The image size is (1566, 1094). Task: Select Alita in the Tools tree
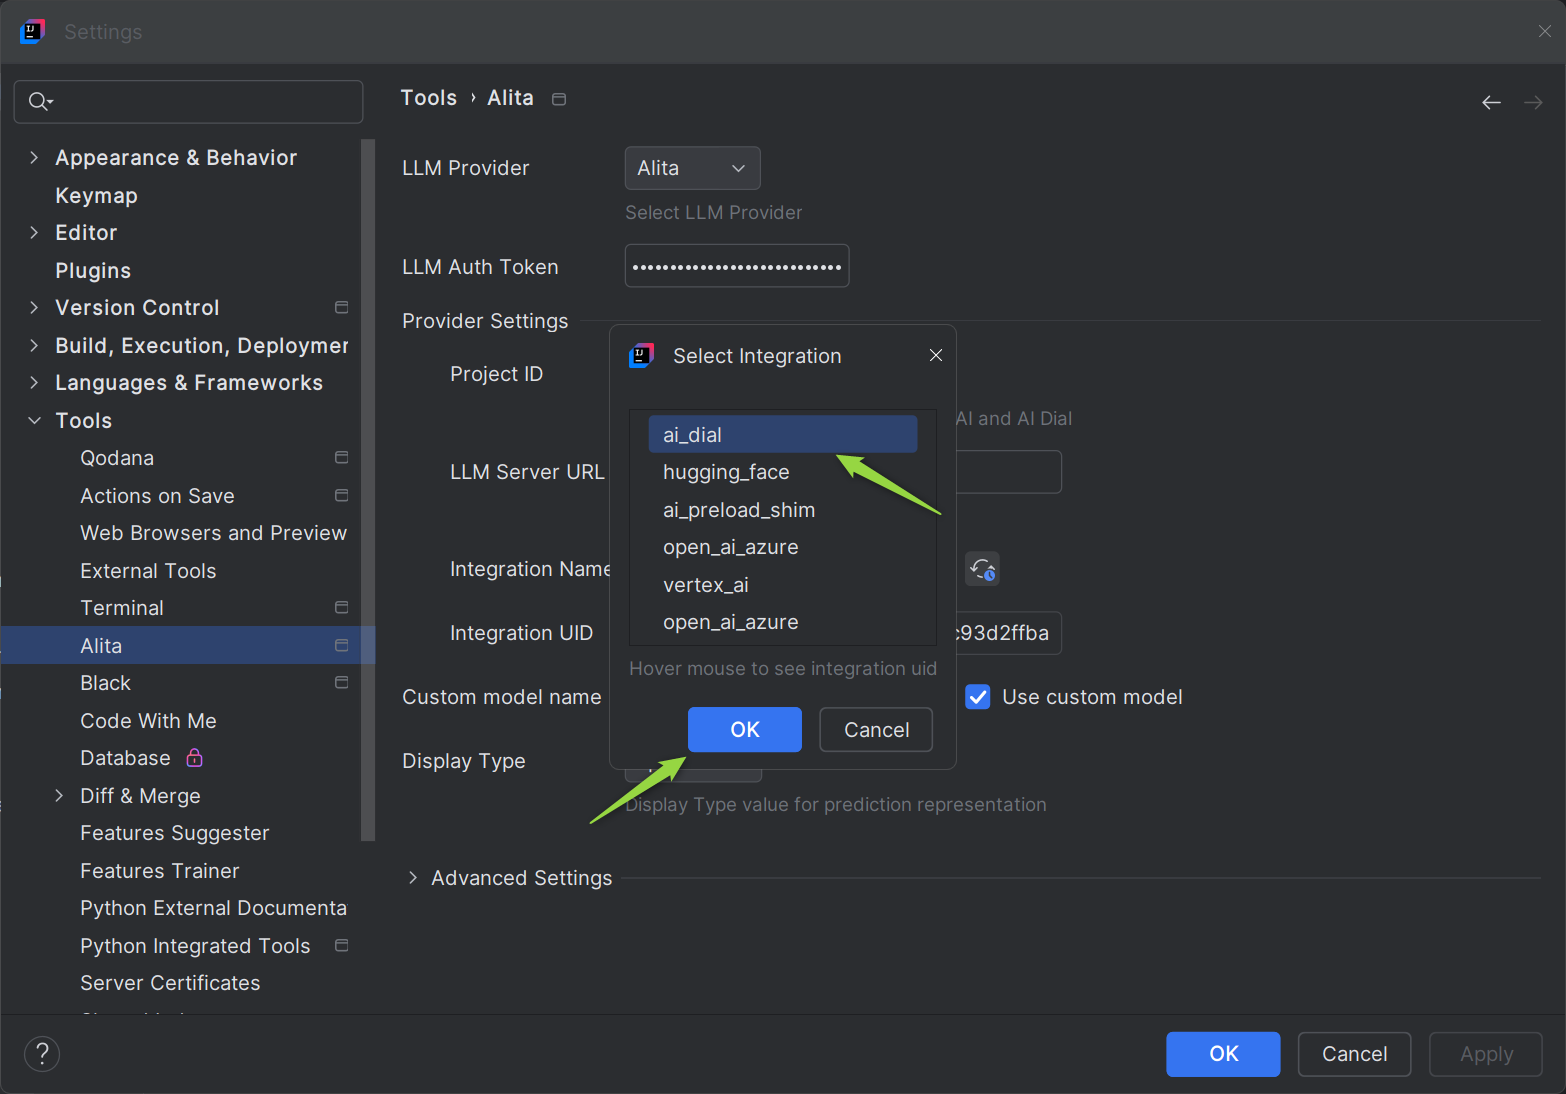188,645
